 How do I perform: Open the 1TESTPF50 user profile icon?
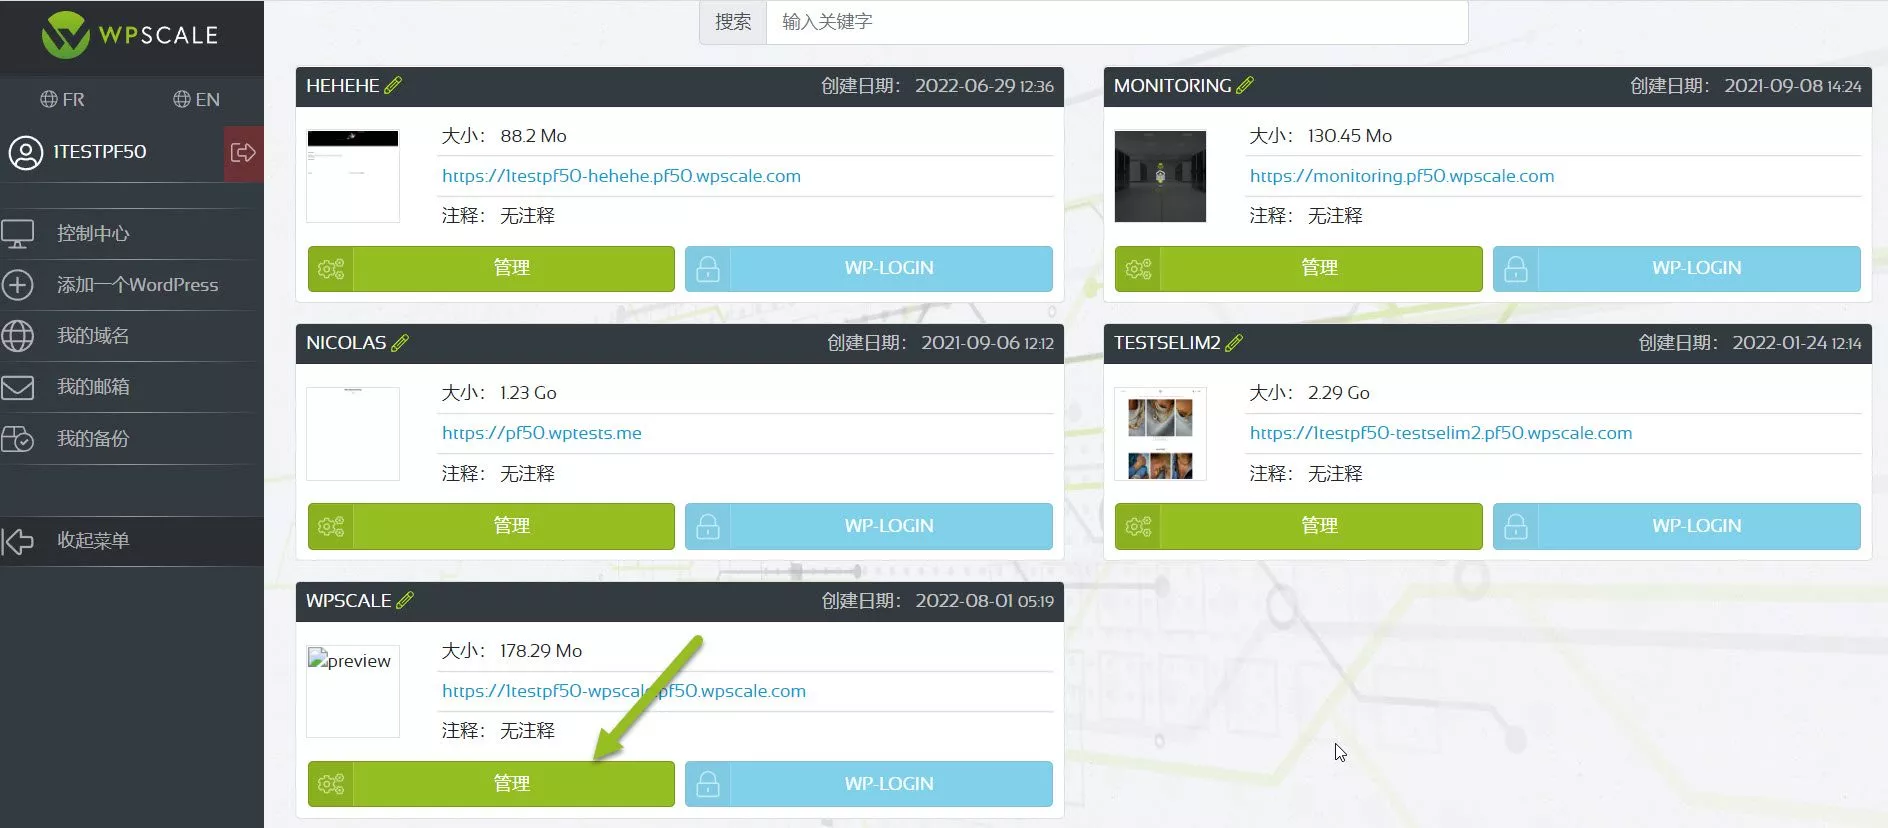point(25,152)
